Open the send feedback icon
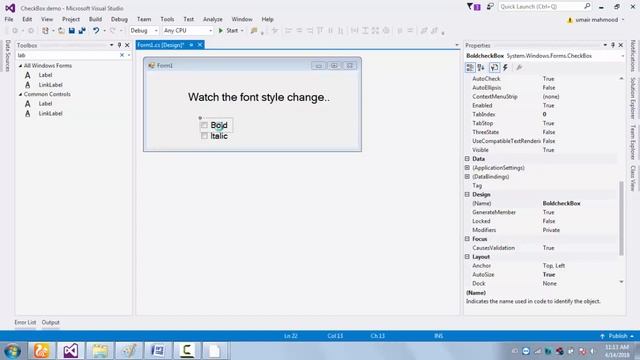This screenshot has width=640, height=360. click(490, 7)
